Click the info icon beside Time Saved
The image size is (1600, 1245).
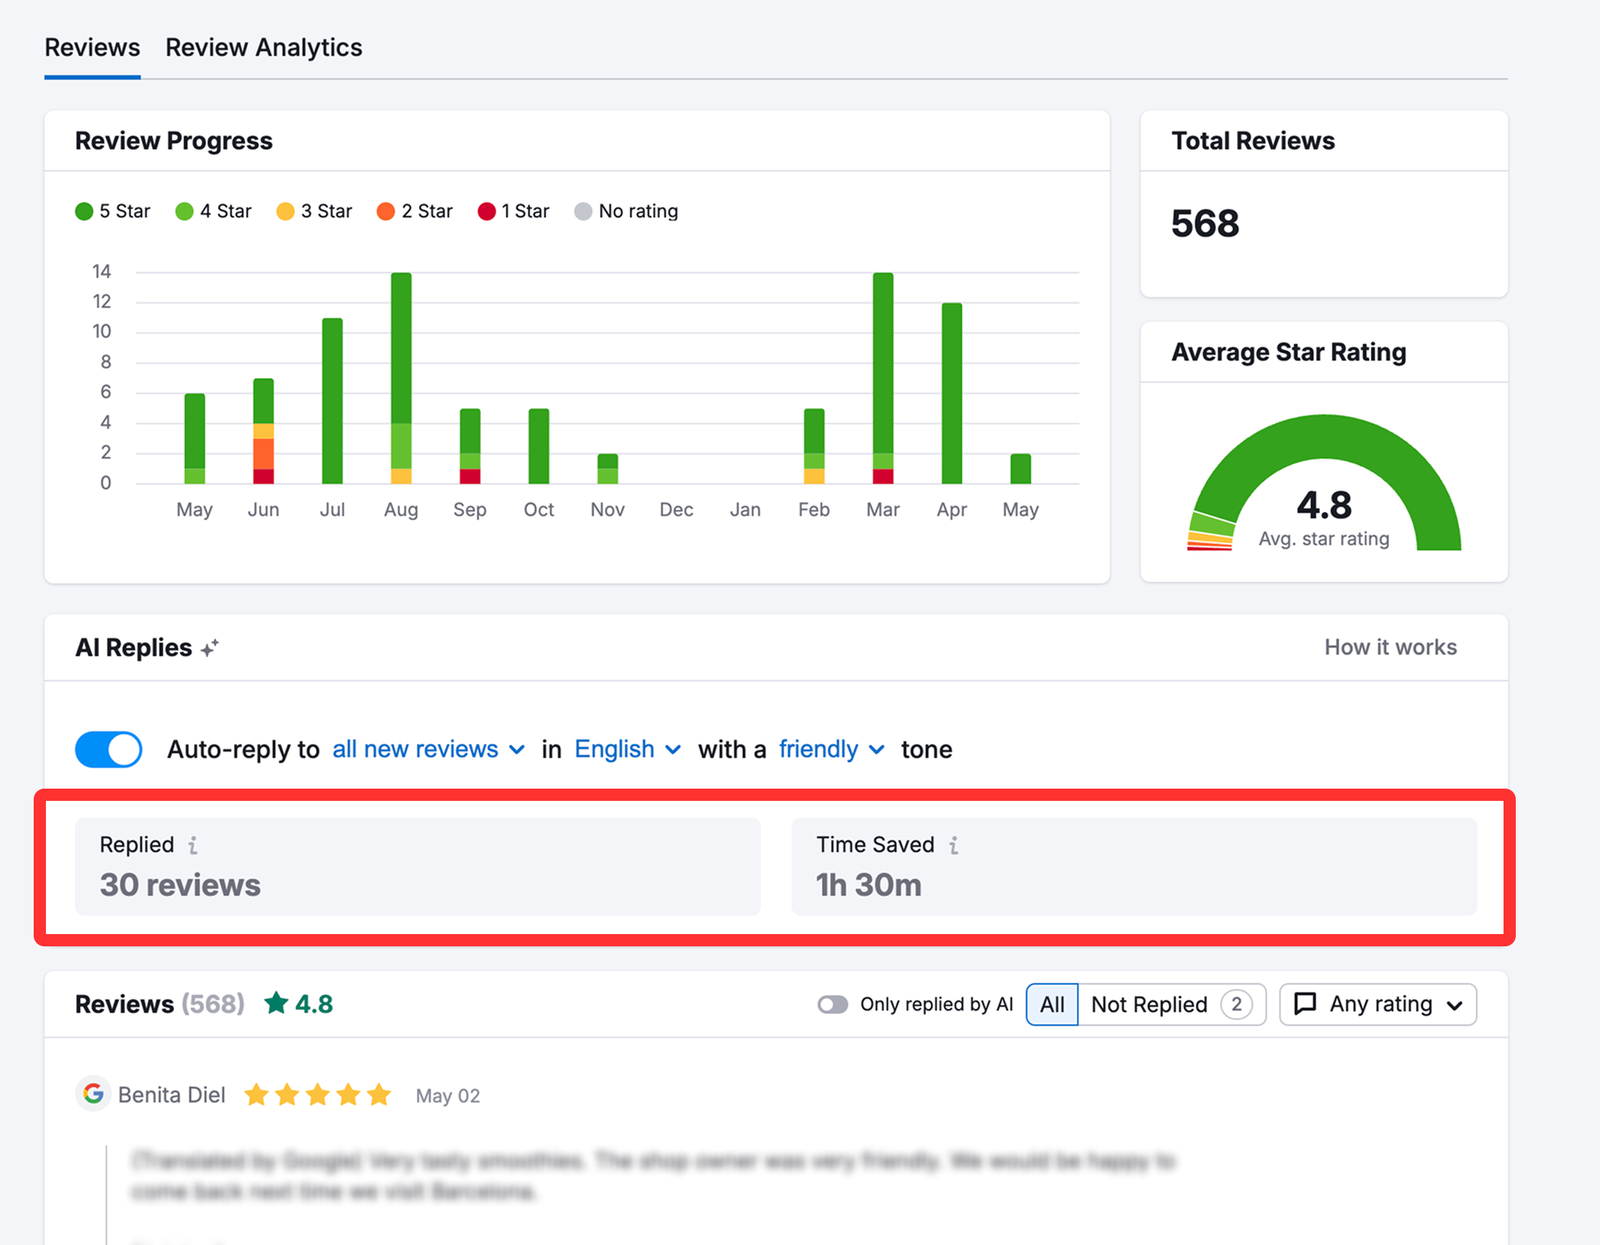click(x=953, y=845)
